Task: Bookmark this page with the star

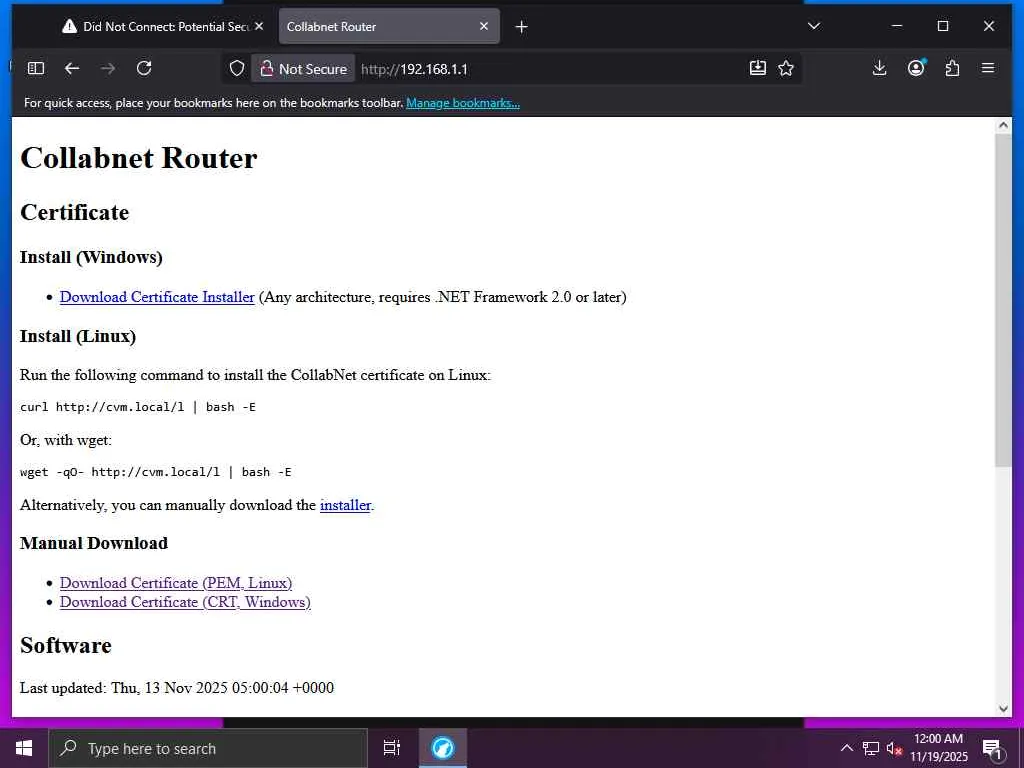Action: [x=786, y=69]
